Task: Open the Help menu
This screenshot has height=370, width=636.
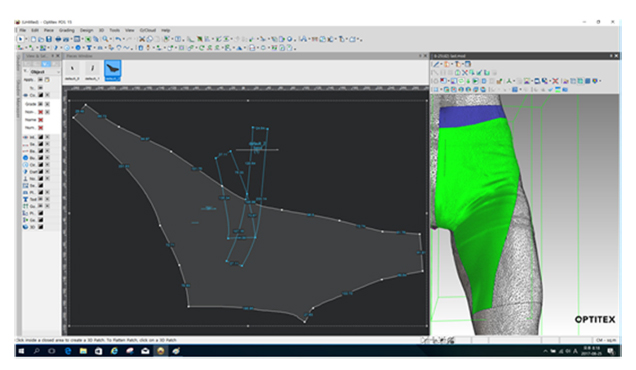Action: [x=165, y=30]
